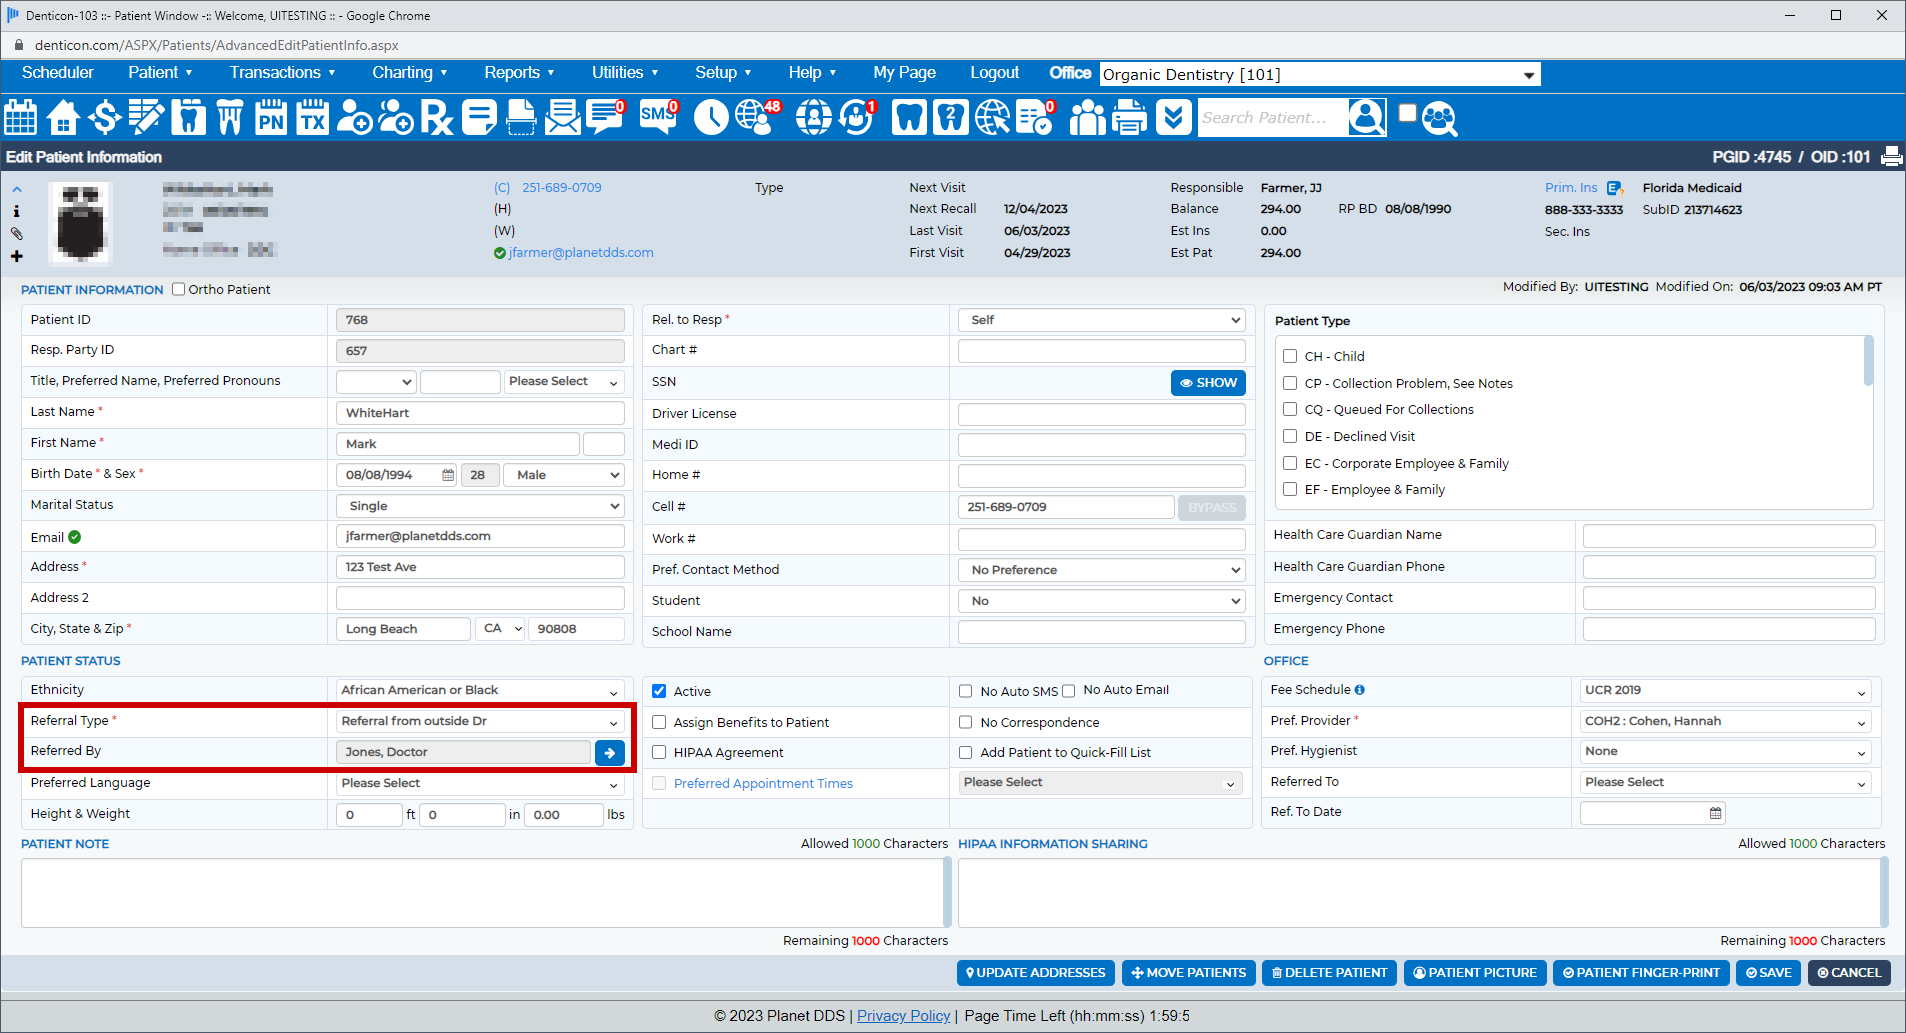Open the Referral Type dropdown
The image size is (1906, 1033).
point(480,721)
